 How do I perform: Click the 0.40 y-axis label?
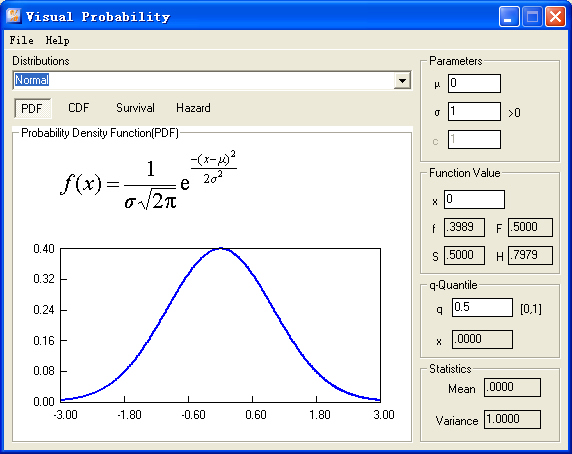[44, 249]
